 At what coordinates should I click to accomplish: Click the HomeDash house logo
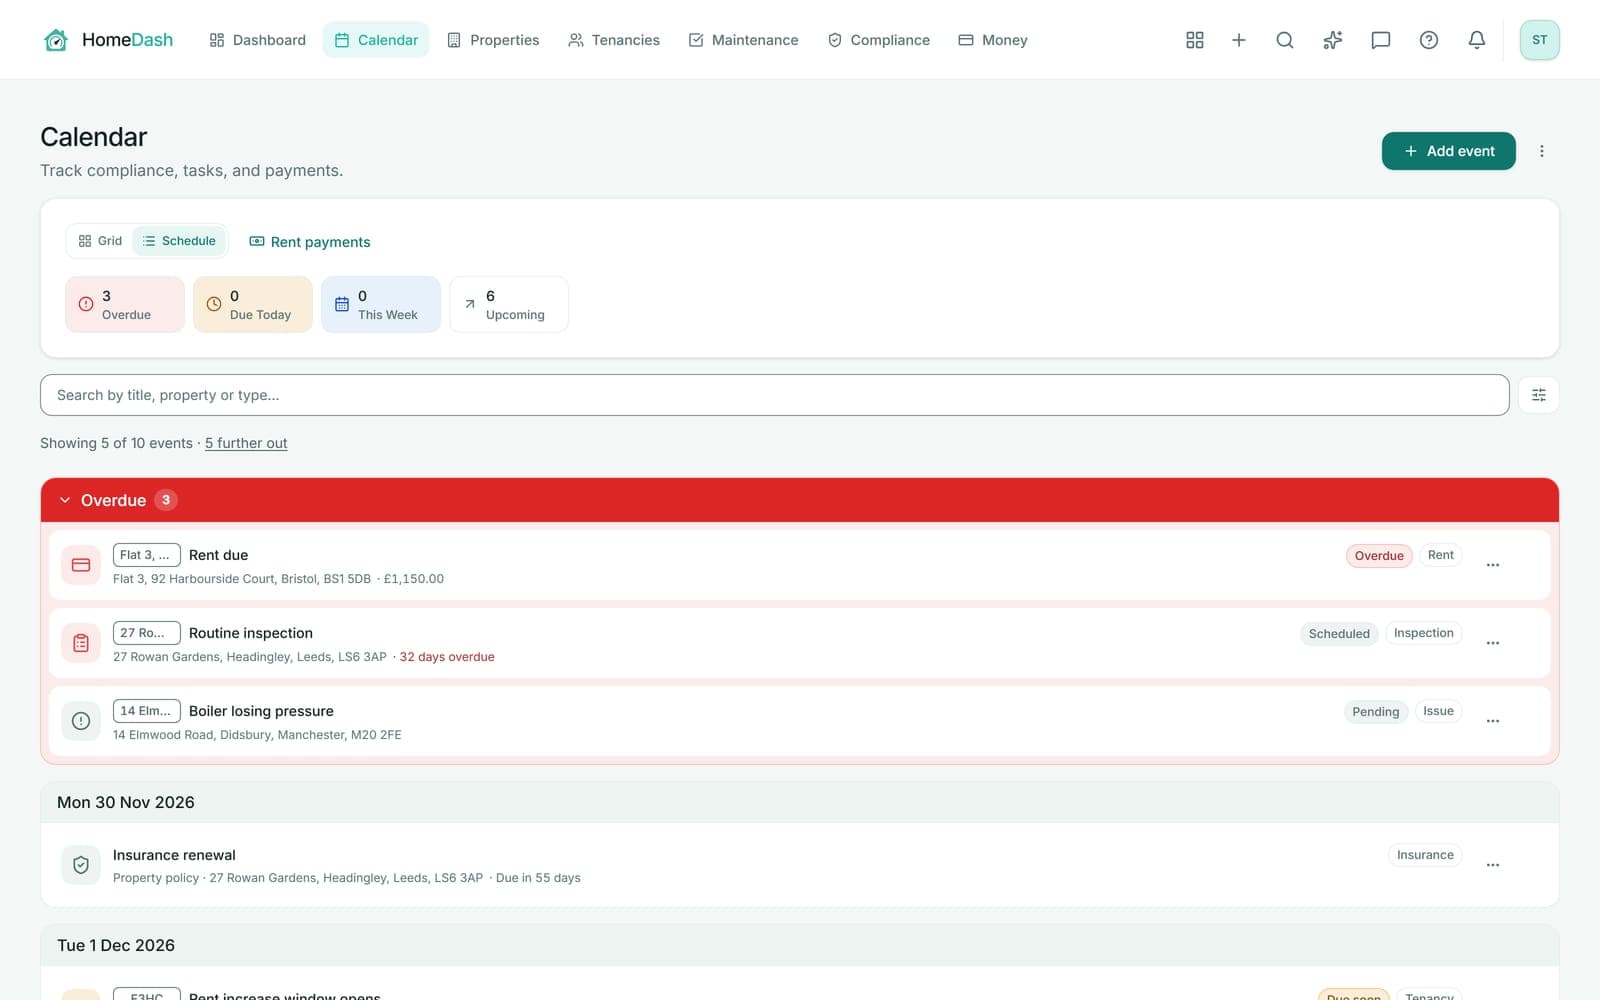pos(56,40)
